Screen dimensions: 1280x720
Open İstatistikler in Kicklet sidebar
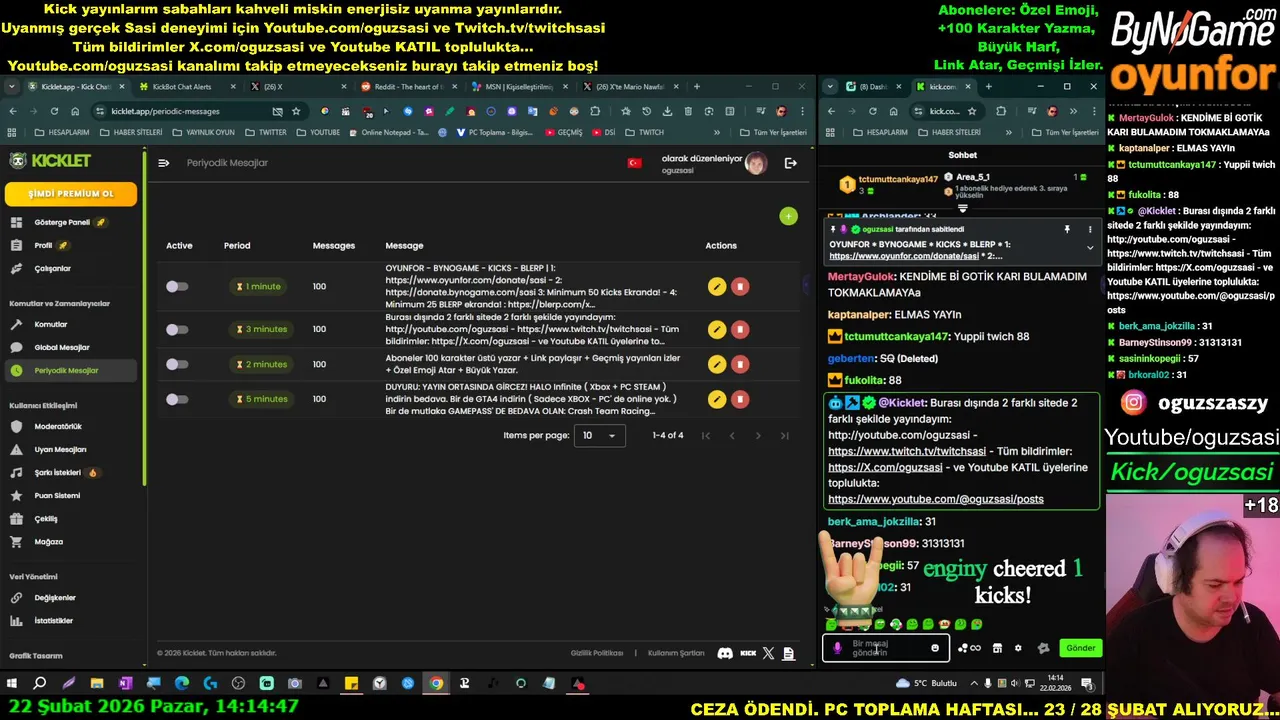tap(53, 621)
